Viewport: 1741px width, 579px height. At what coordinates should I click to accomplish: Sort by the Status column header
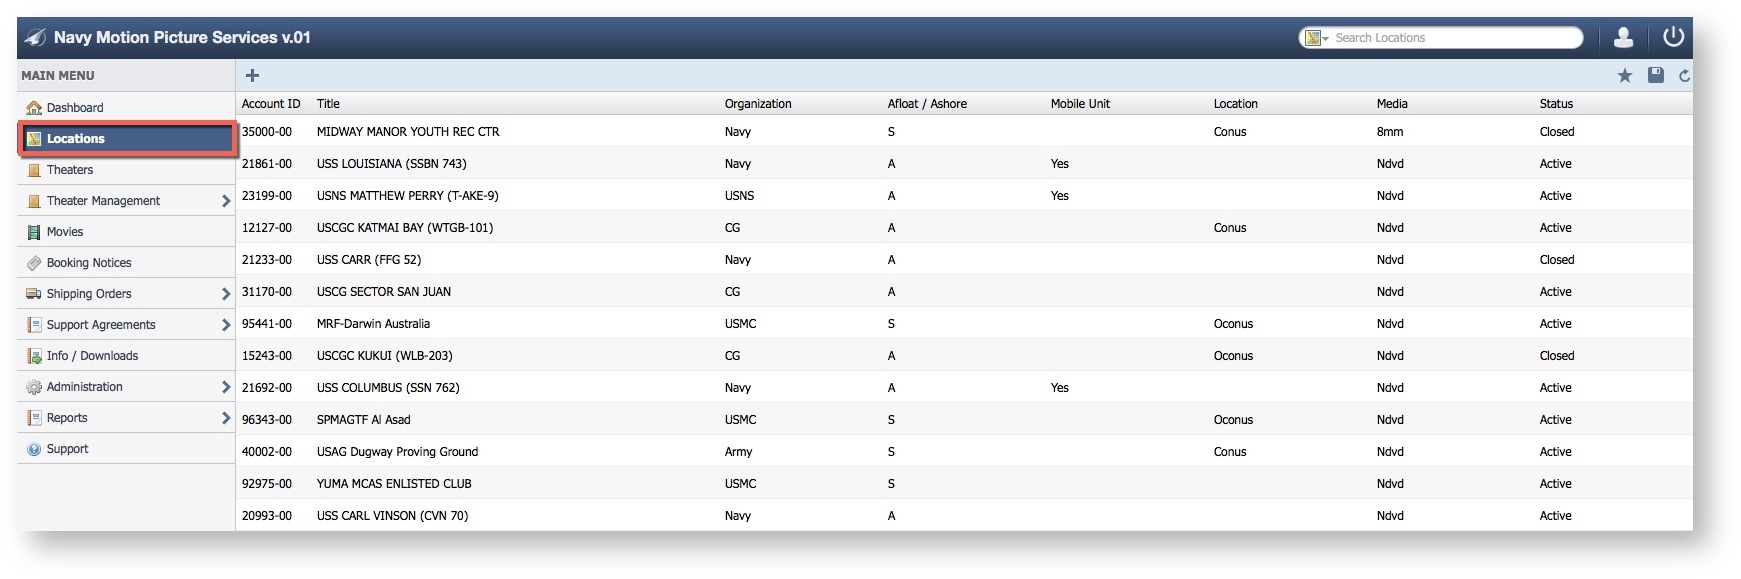pos(1555,104)
